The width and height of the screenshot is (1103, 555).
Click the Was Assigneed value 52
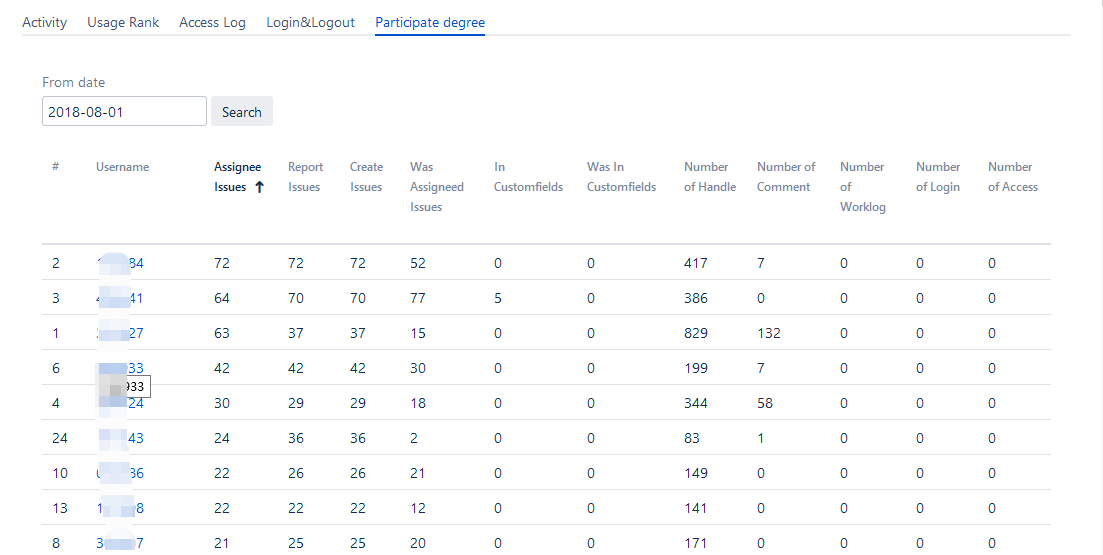tap(418, 263)
